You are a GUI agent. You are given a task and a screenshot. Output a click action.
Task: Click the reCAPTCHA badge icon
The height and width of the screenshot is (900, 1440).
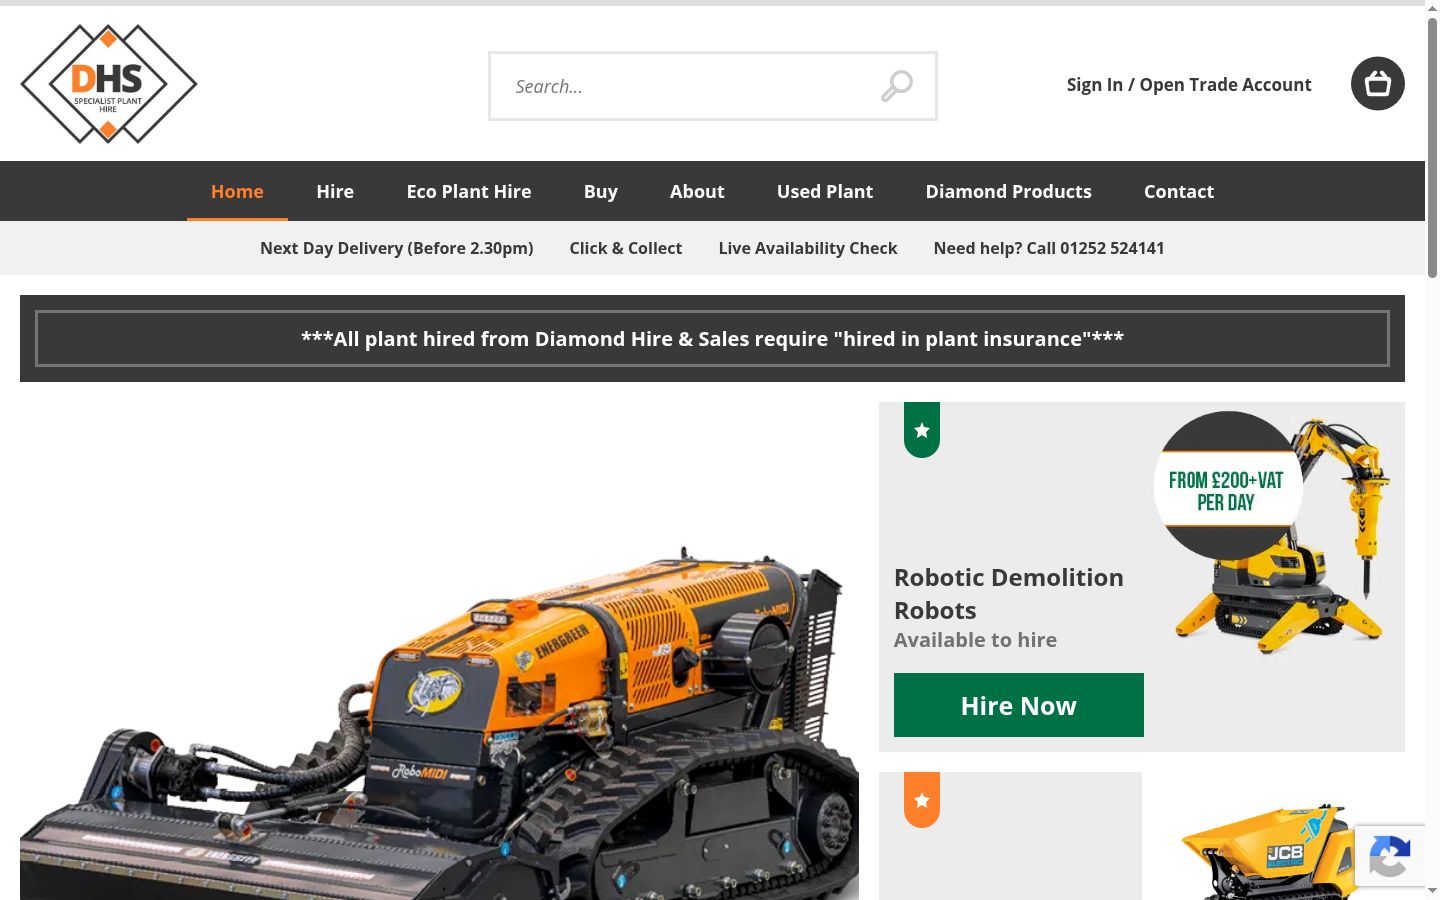pos(1390,856)
